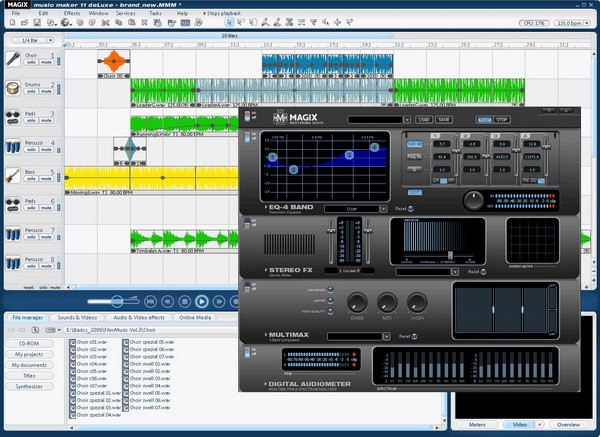The height and width of the screenshot is (437, 600).
Task: Solo the Choir track
Action: point(31,62)
